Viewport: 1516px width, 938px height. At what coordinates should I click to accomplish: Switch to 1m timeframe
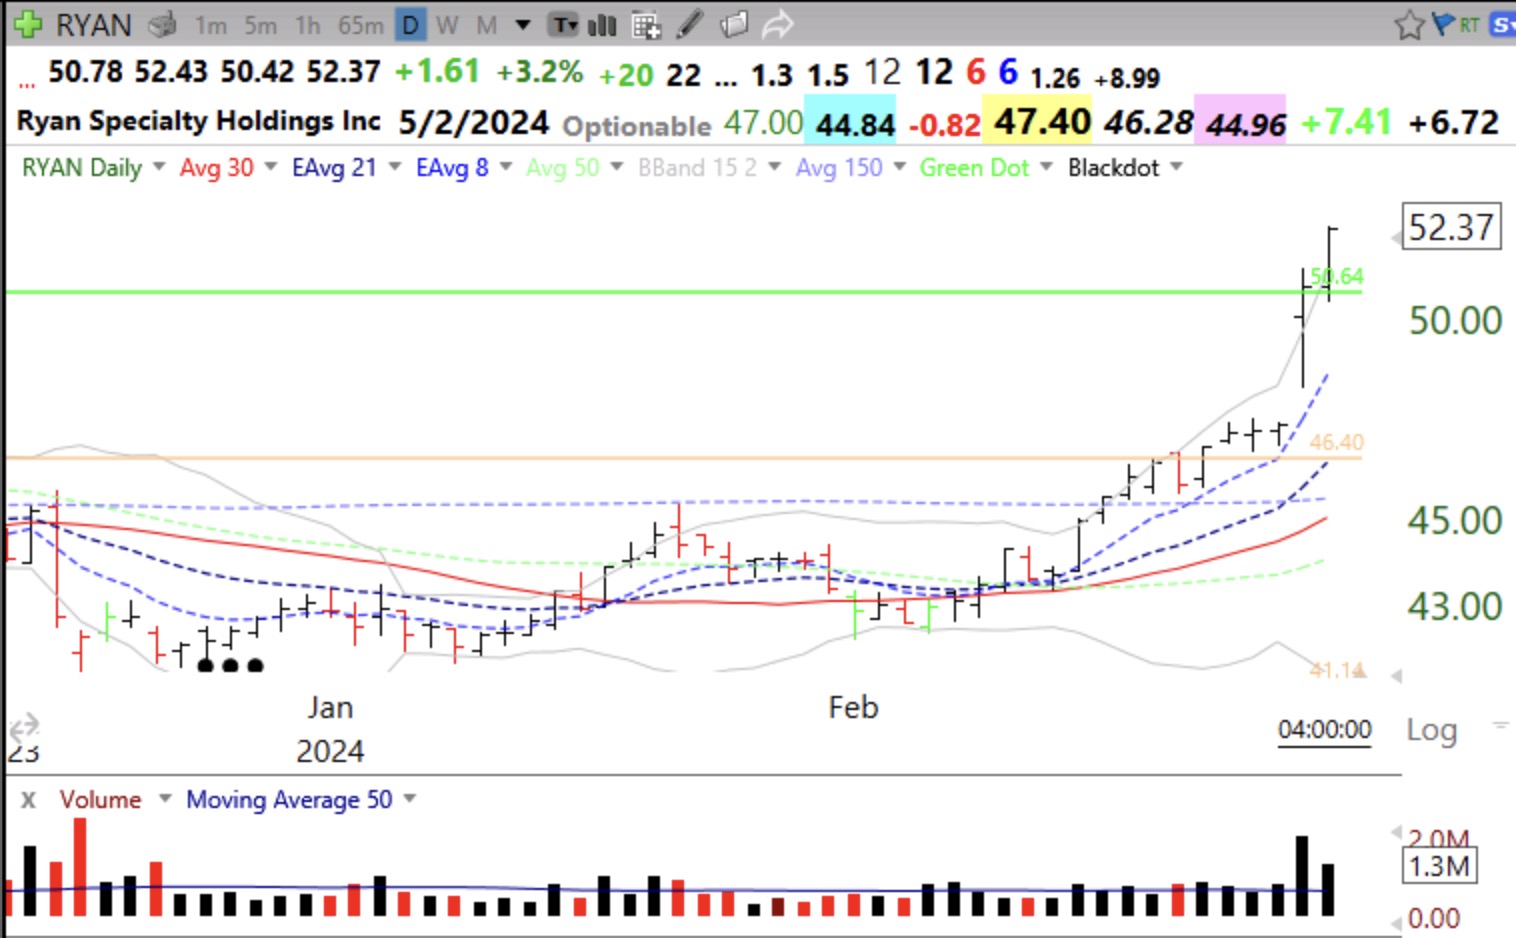click(210, 25)
